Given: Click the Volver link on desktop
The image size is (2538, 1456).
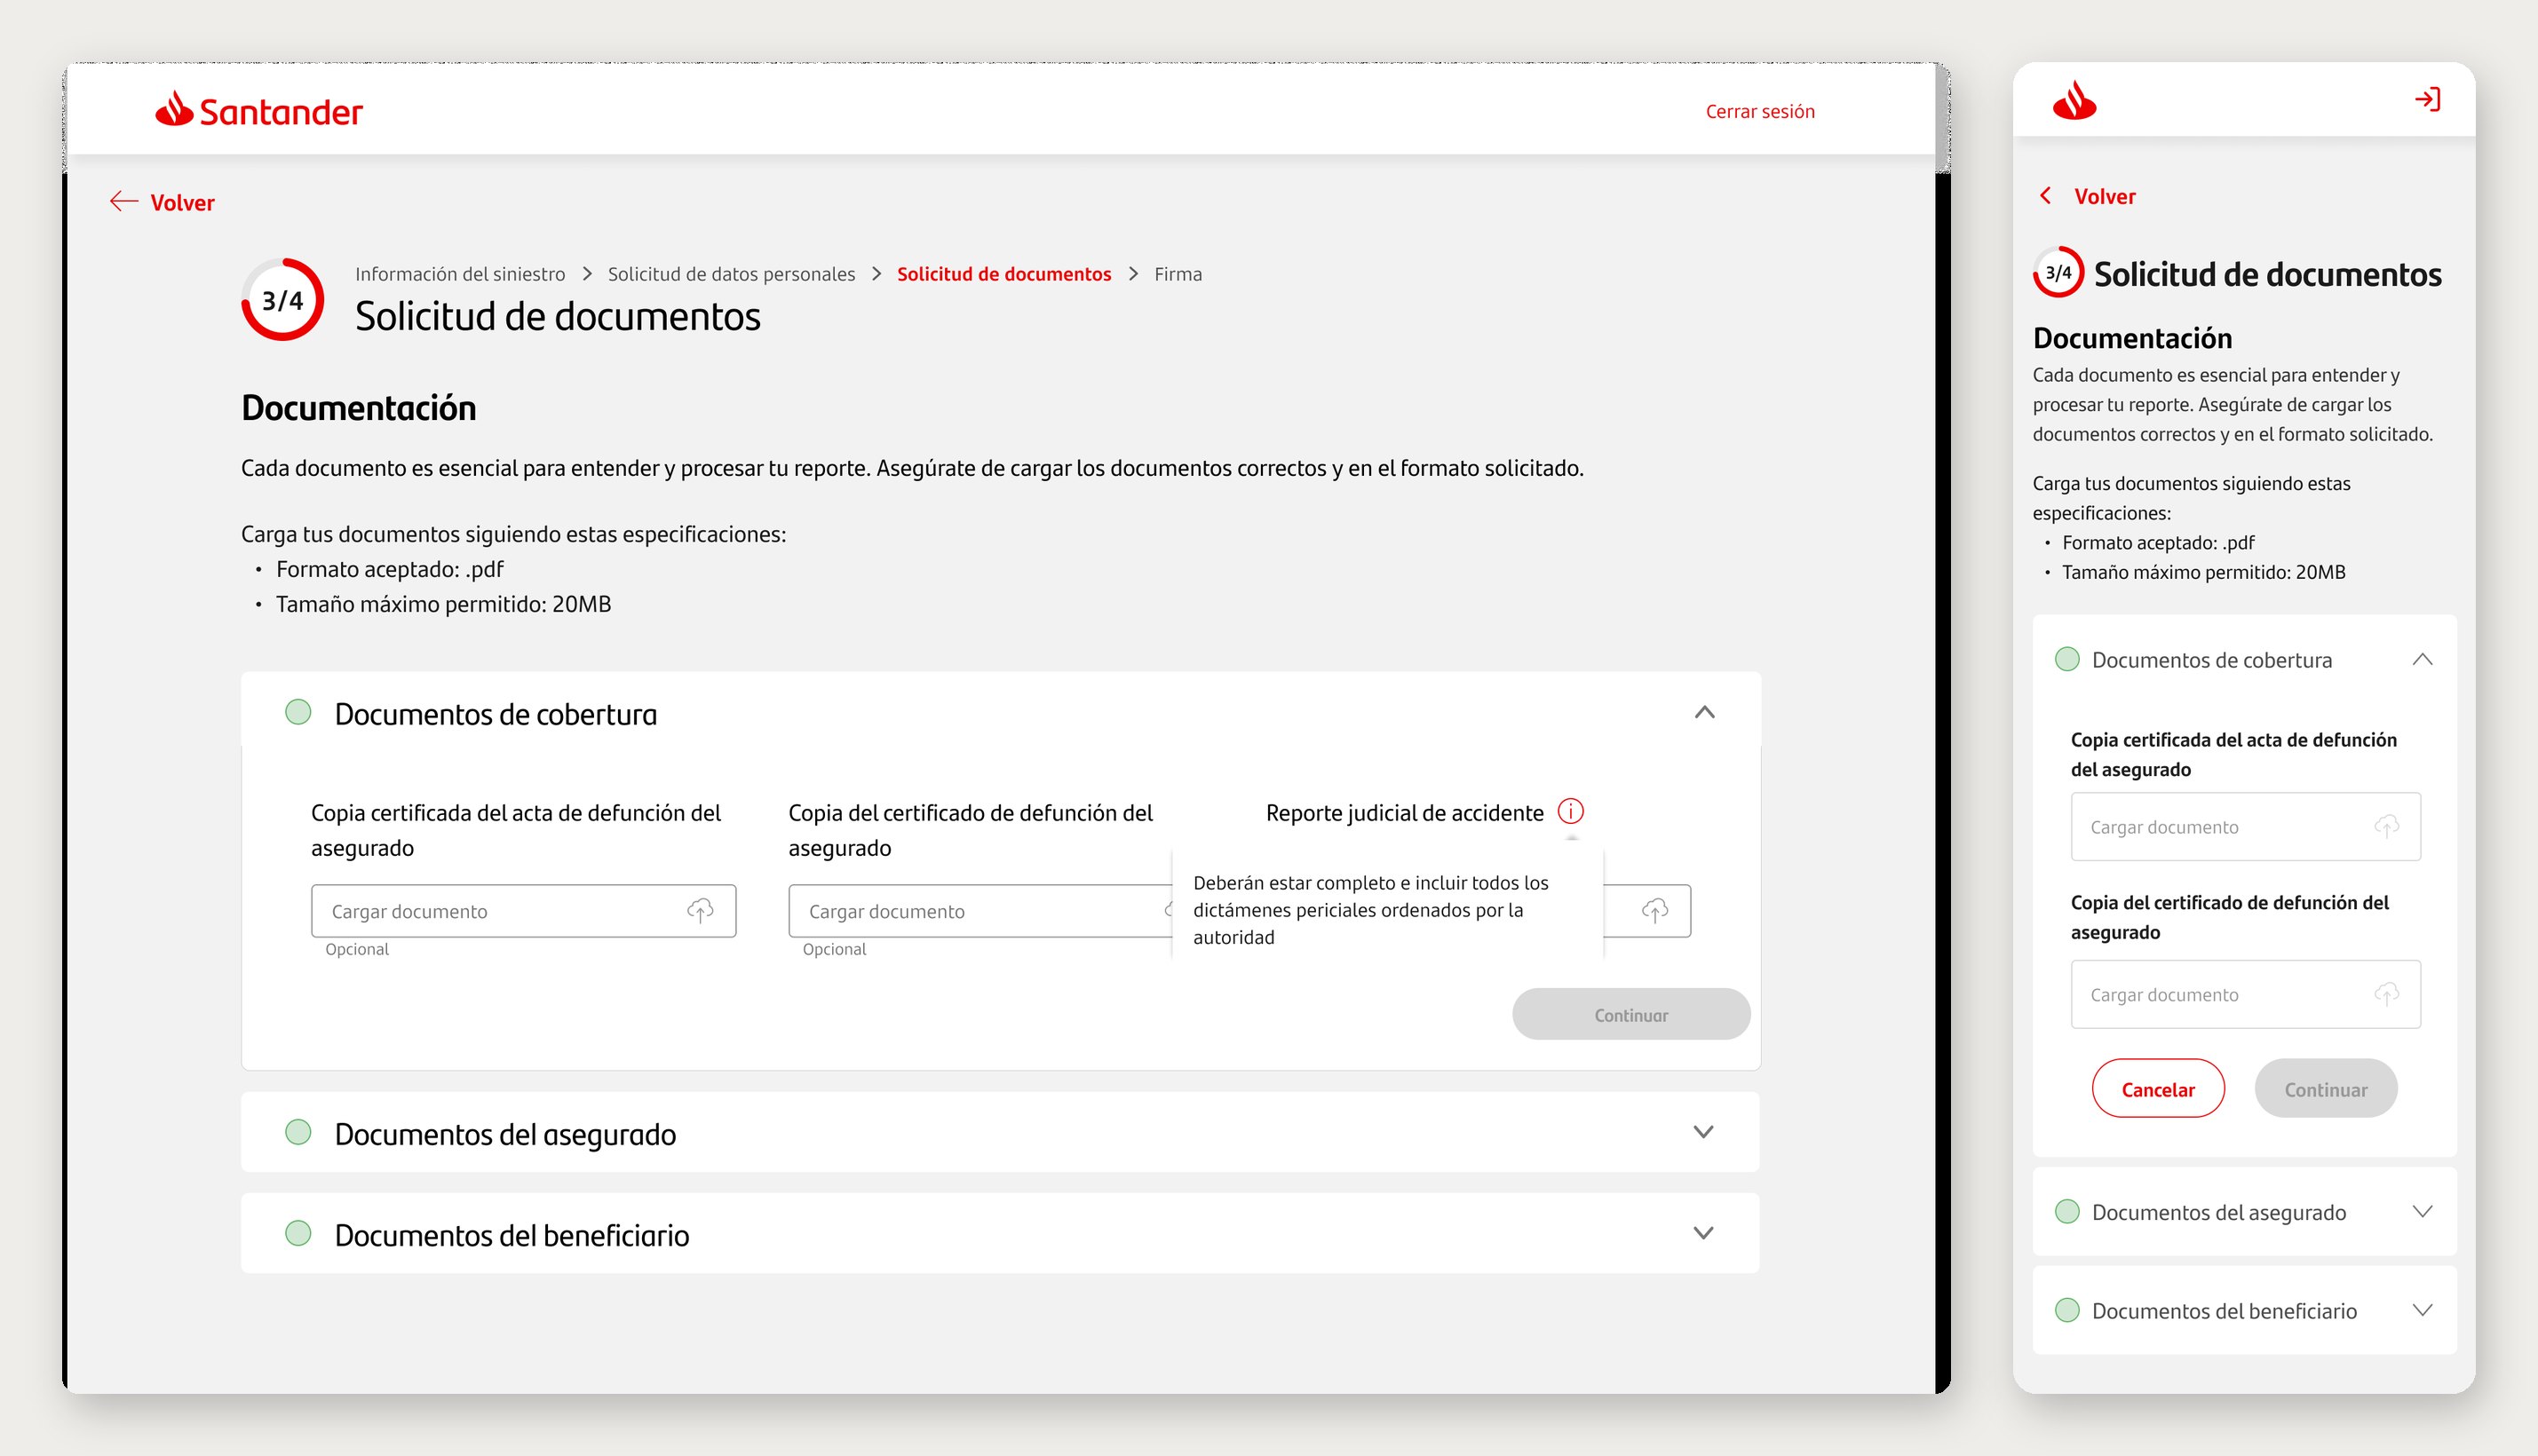Looking at the screenshot, I should (182, 203).
